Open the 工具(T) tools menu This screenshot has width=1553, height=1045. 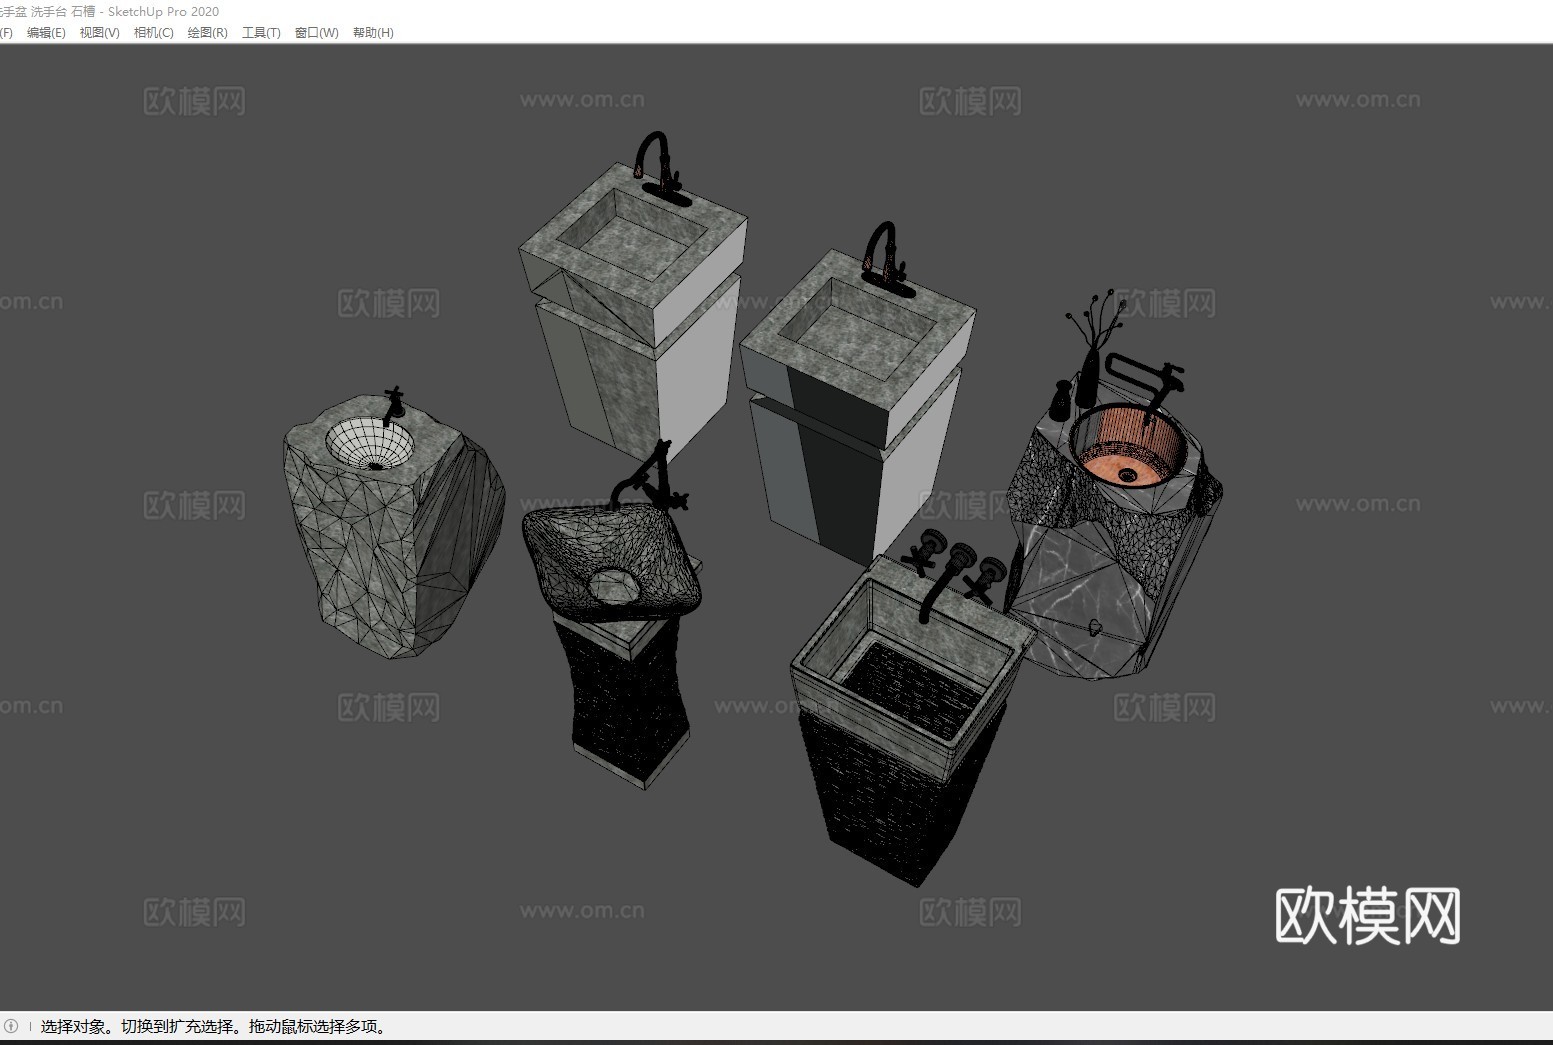pyautogui.click(x=261, y=32)
